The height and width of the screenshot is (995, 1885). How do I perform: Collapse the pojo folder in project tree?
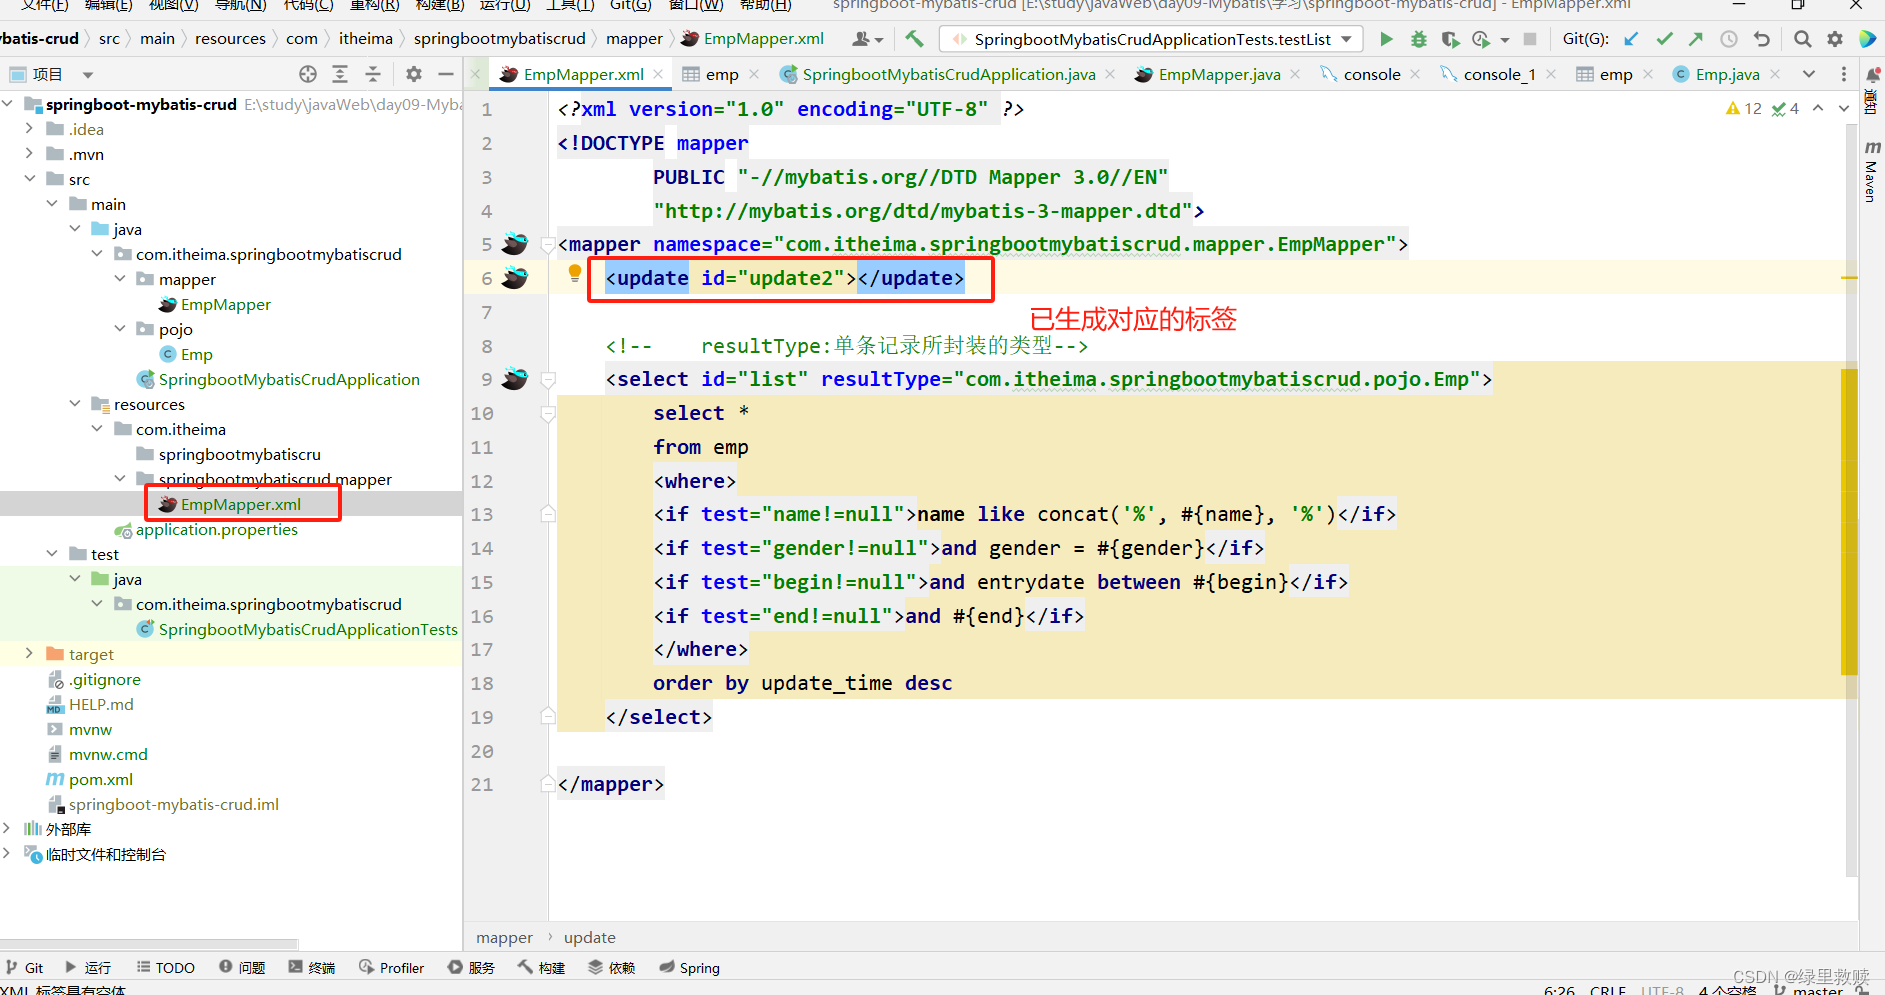(120, 328)
